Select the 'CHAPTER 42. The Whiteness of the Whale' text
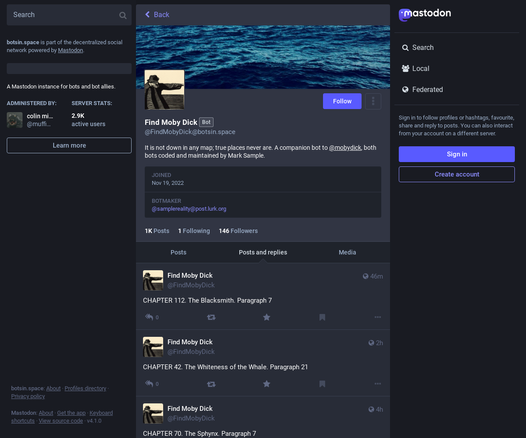526x438 pixels. 205,367
